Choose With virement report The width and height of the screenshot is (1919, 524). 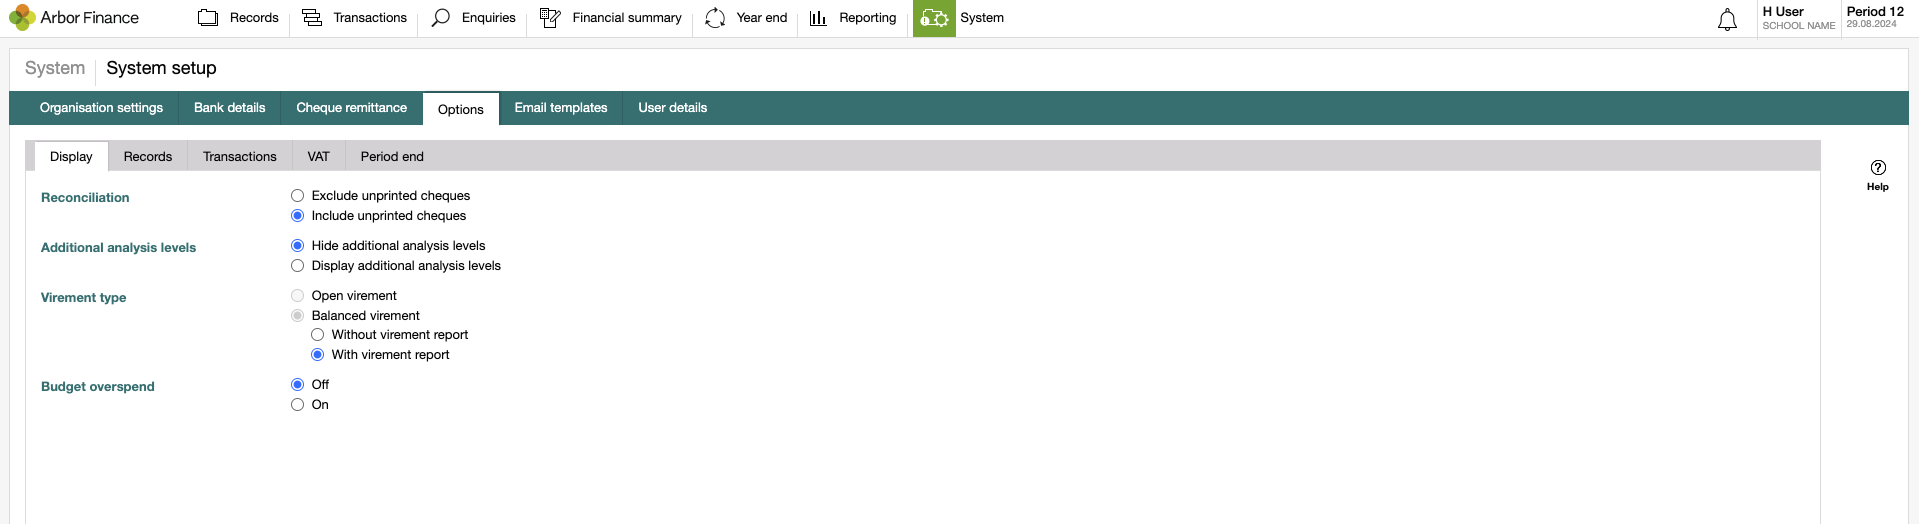pos(317,355)
